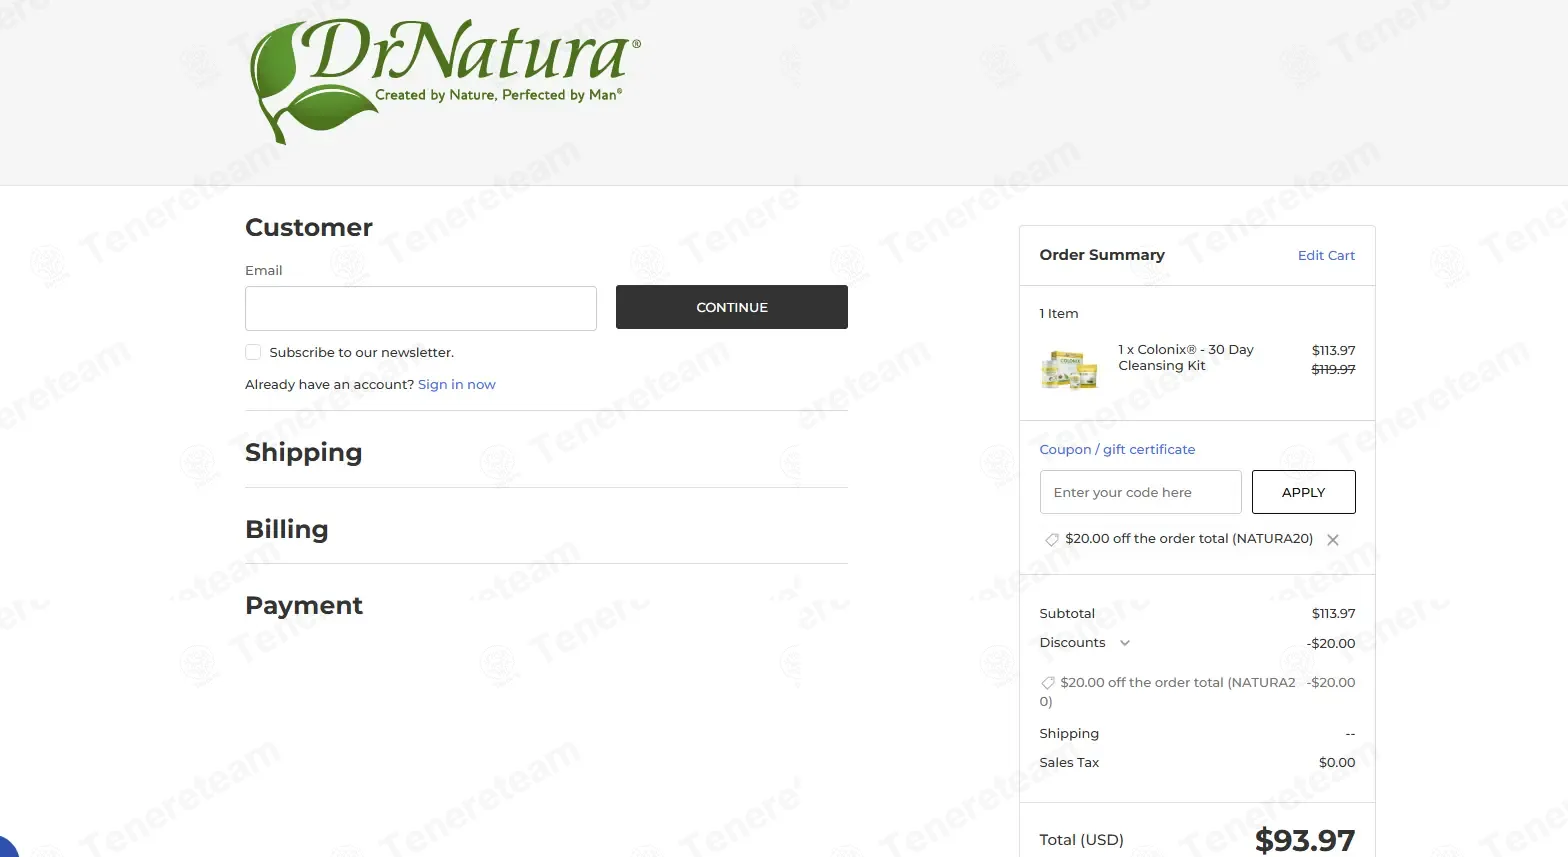The width and height of the screenshot is (1568, 857).
Task: Select the Billing section heading
Action: (287, 529)
